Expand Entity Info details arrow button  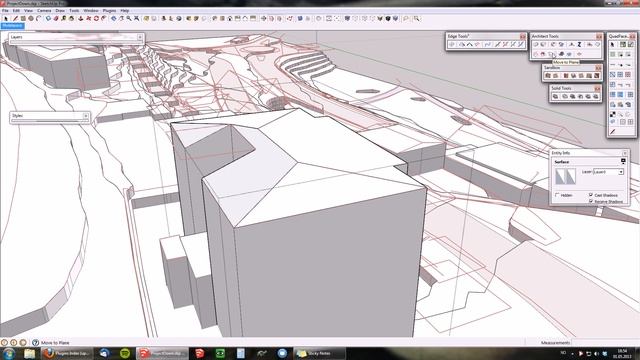coord(623,161)
